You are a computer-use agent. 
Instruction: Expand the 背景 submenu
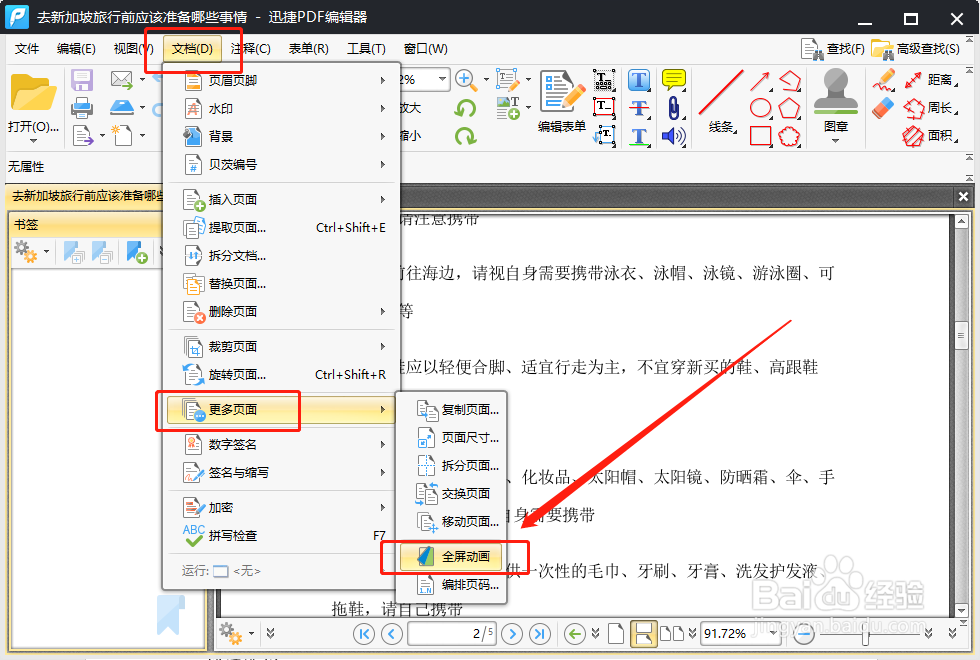point(281,136)
